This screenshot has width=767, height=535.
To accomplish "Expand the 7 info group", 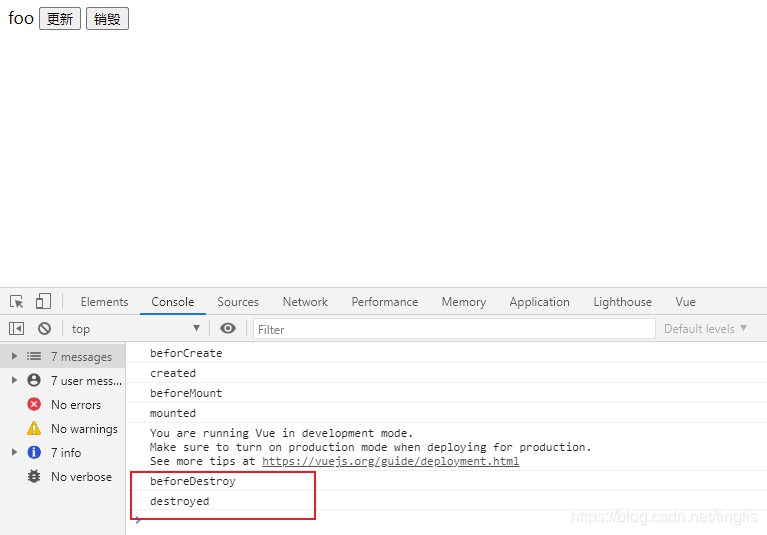I will point(14,452).
